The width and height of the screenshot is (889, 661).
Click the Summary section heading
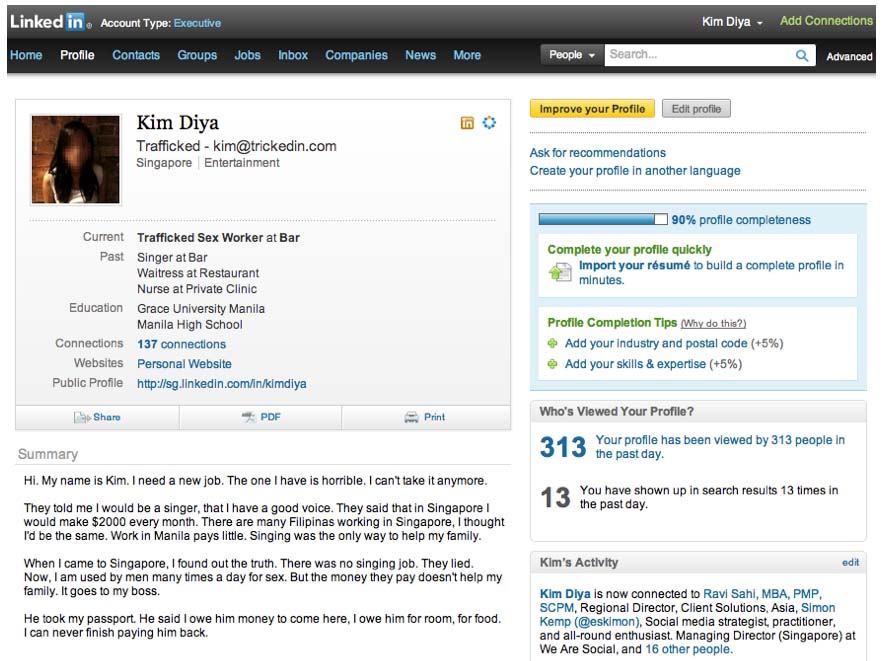48,454
